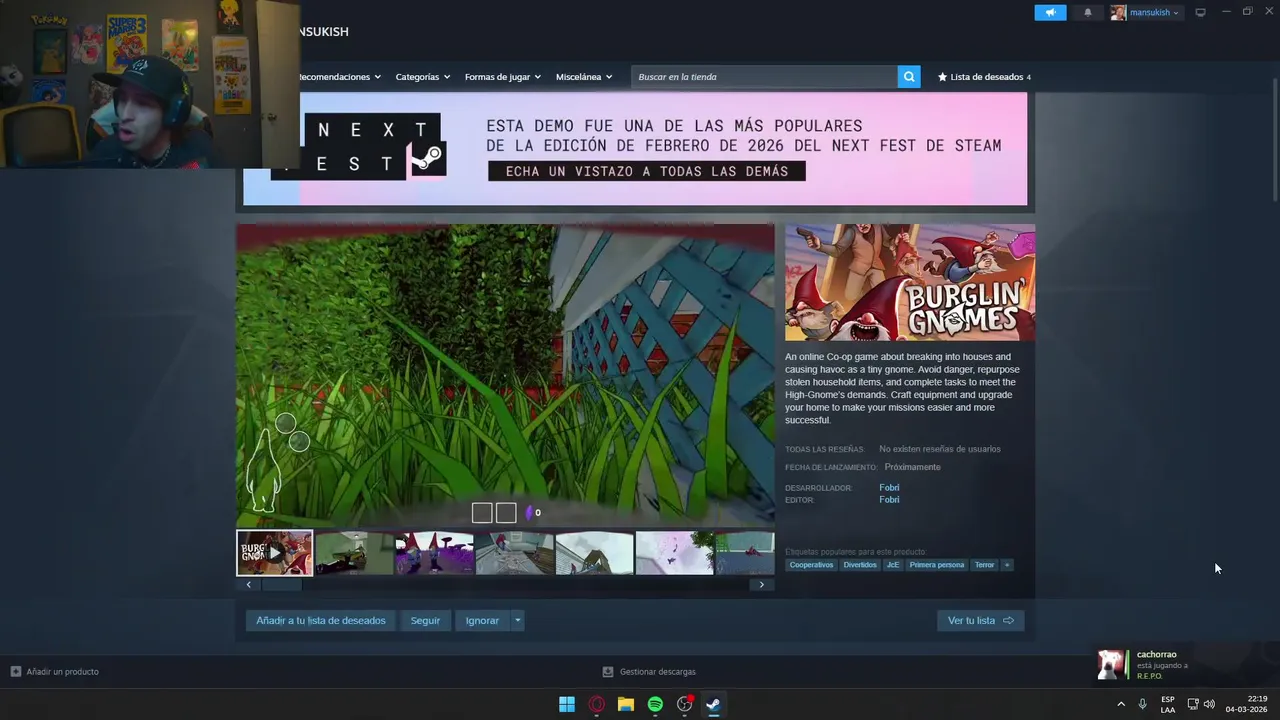This screenshot has width=1280, height=720.
Task: Click the main gameplay video preview
Action: point(505,375)
